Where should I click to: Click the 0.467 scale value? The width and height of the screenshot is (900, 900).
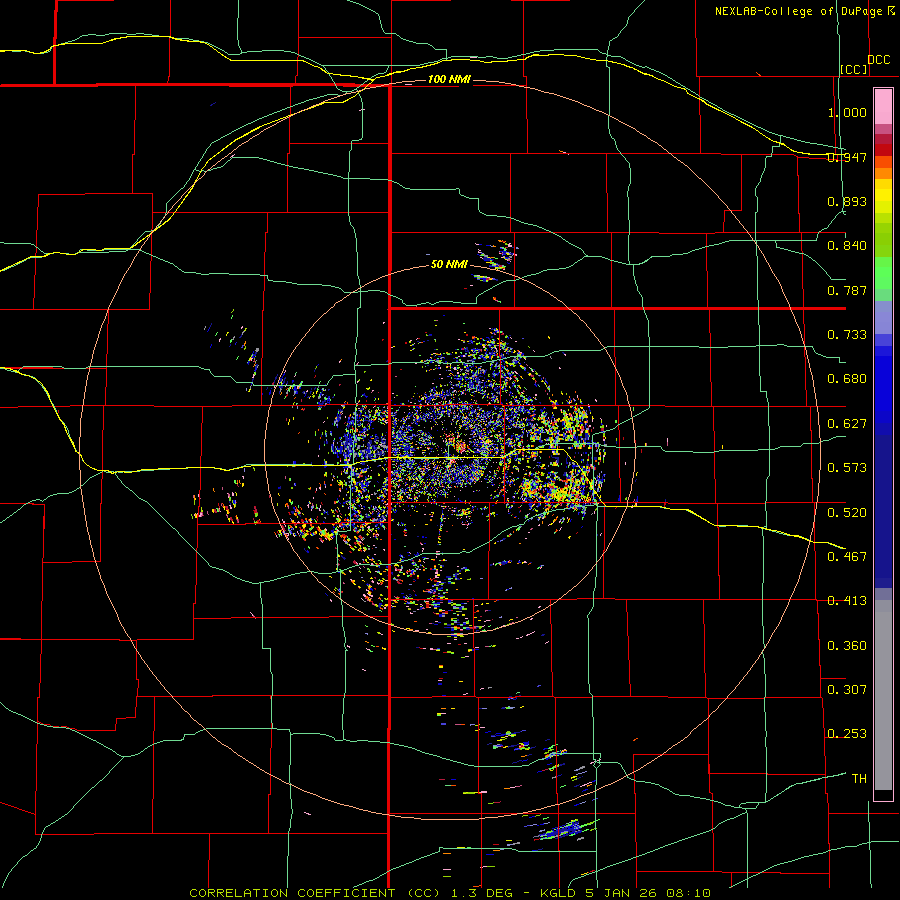point(847,557)
